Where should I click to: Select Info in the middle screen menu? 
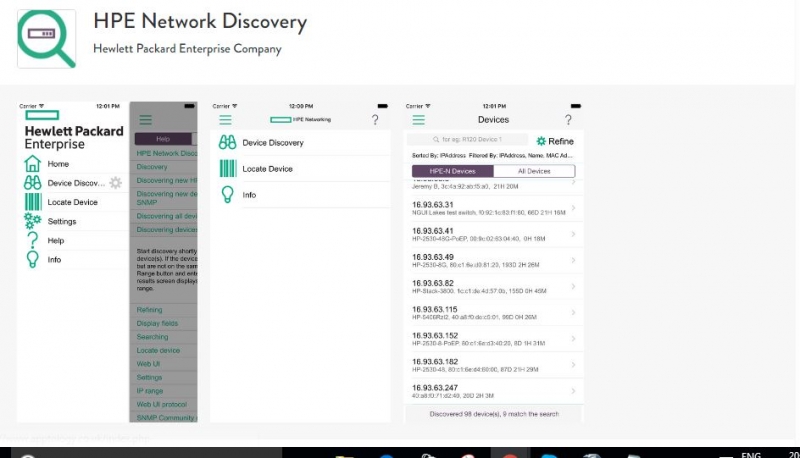249,195
